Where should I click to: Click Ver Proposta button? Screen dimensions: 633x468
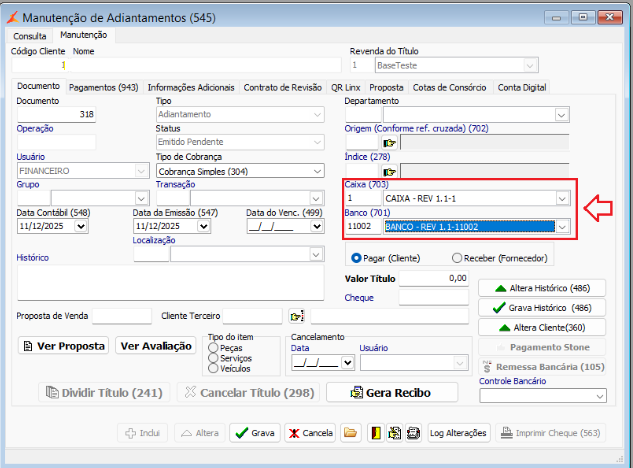pyautogui.click(x=64, y=346)
